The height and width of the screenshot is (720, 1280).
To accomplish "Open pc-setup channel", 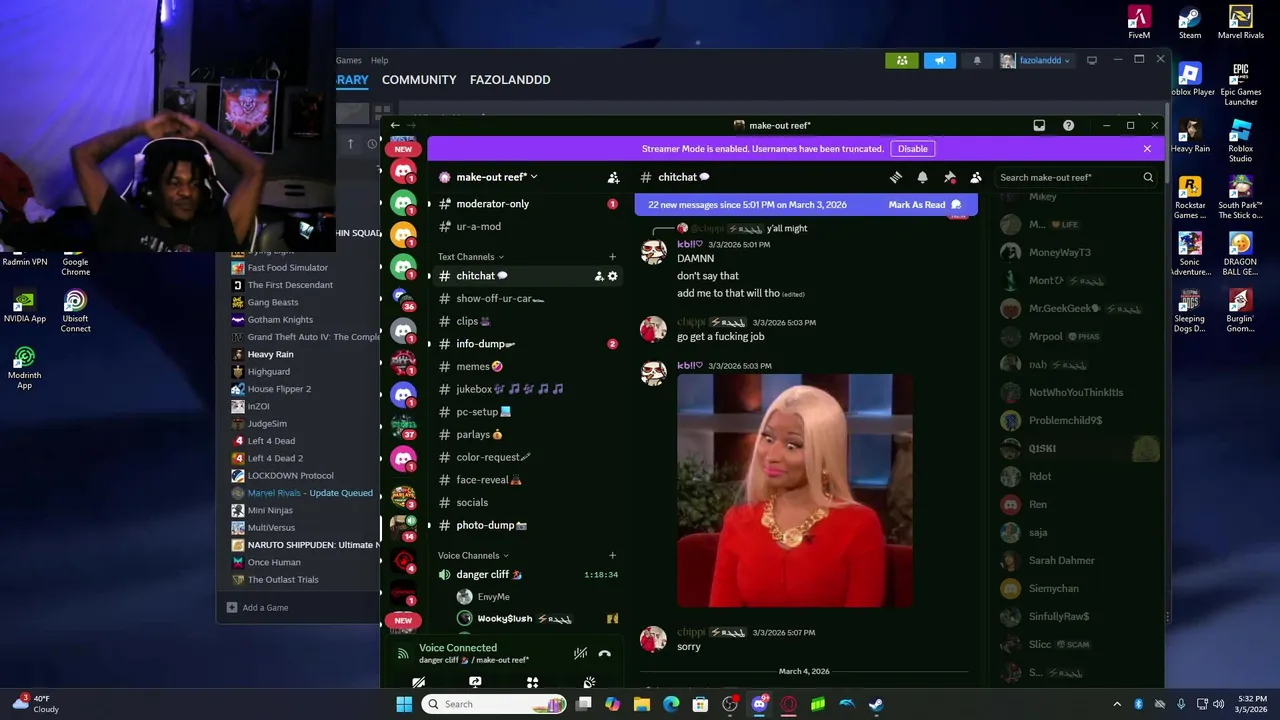I will 525,412.
